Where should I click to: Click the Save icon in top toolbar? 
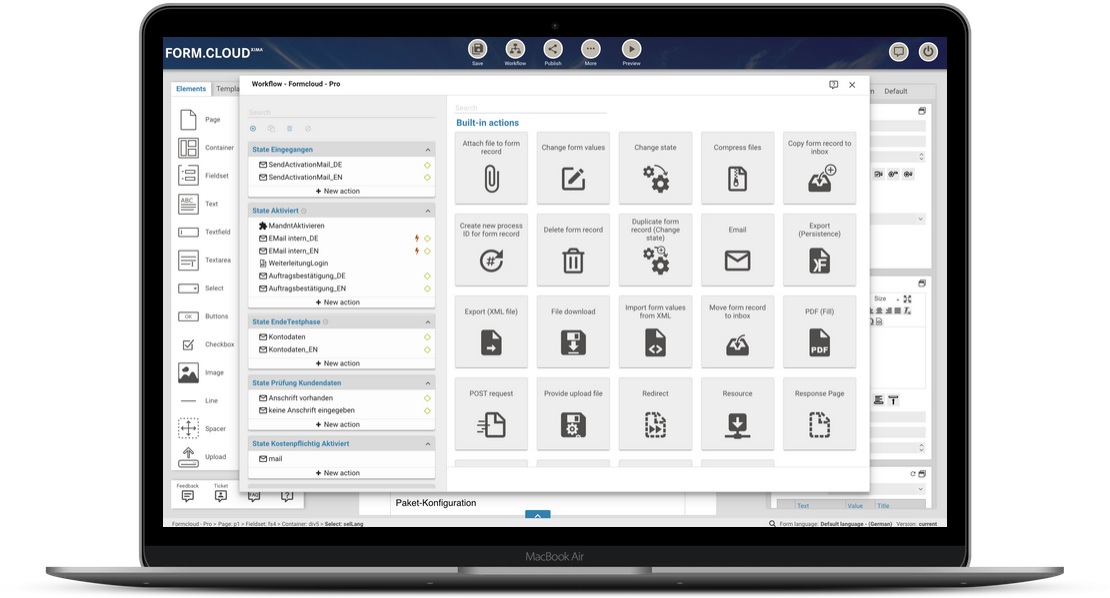[x=478, y=49]
